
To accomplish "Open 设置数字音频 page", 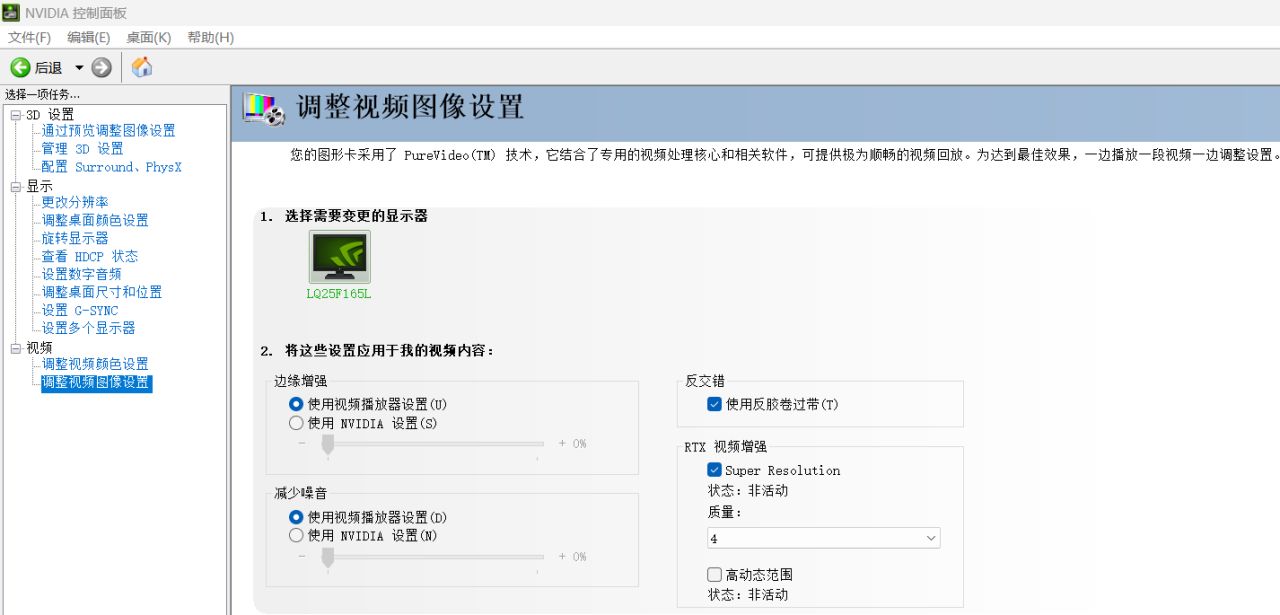I will 82,274.
